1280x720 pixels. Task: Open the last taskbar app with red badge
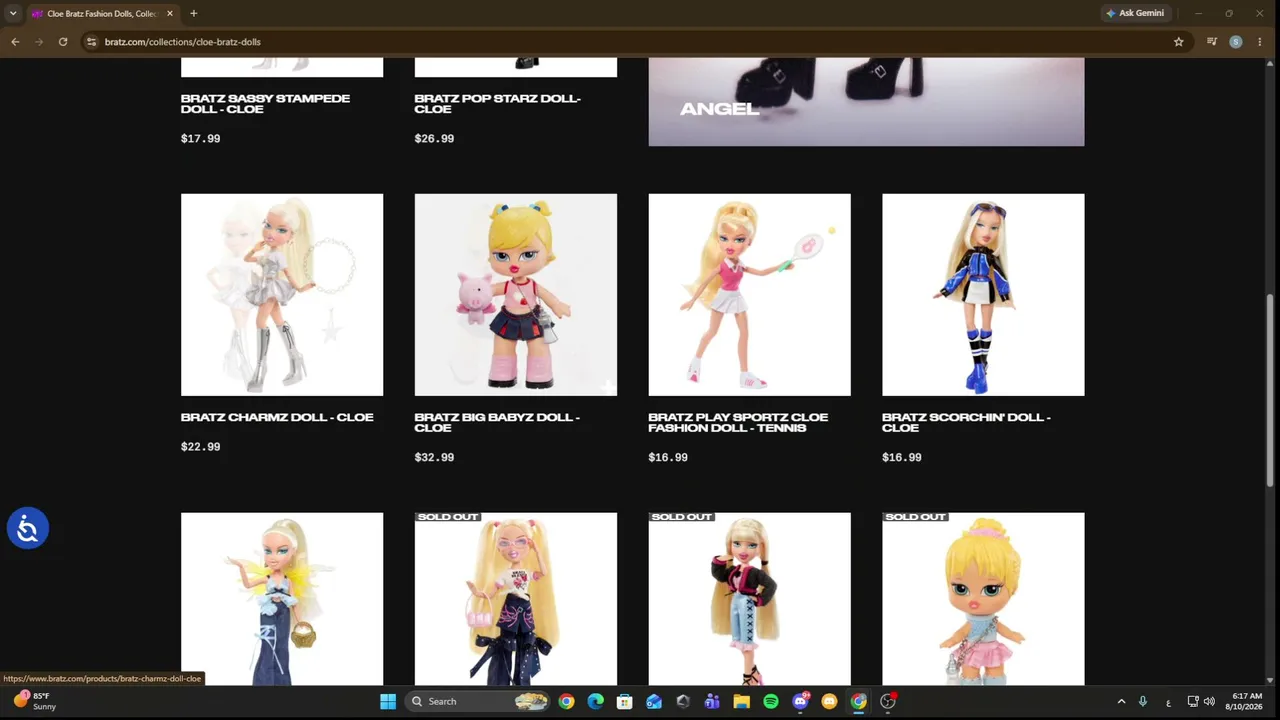(888, 701)
